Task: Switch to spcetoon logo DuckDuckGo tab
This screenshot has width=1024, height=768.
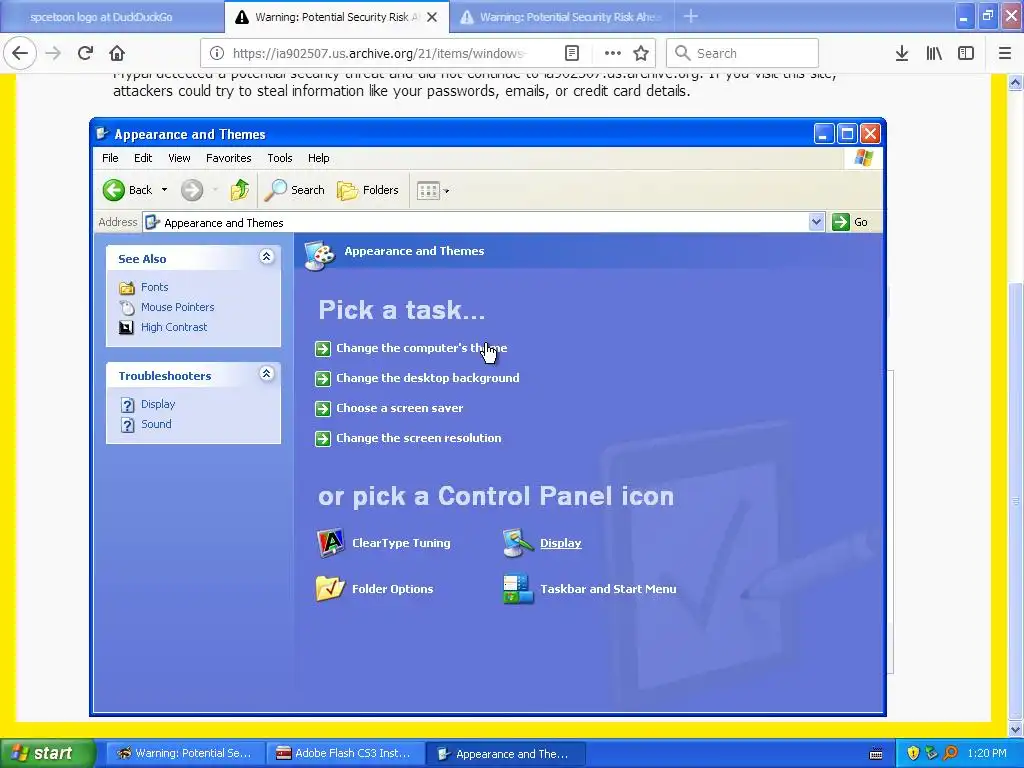Action: coord(112,17)
